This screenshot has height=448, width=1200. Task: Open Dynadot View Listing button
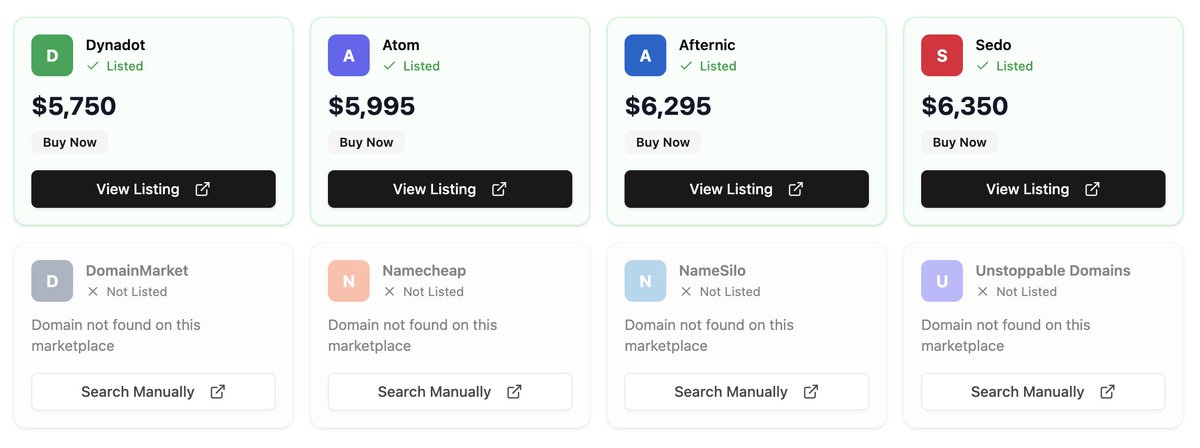(153, 189)
